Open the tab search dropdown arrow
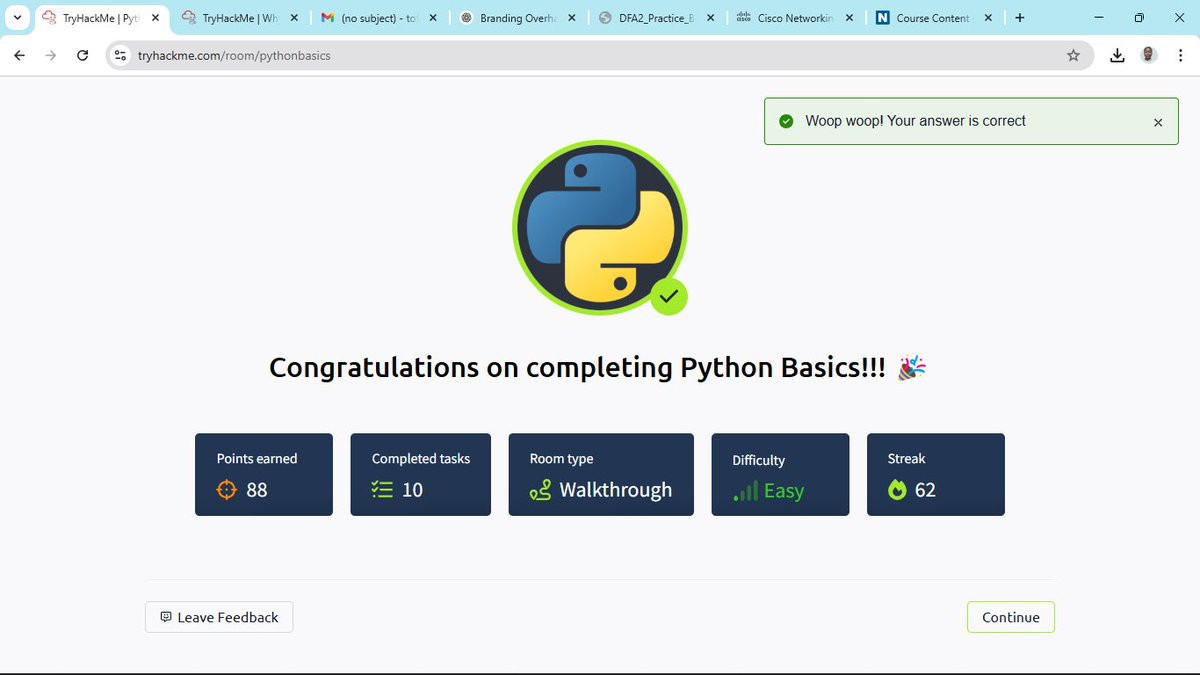This screenshot has width=1200, height=675. pos(17,18)
